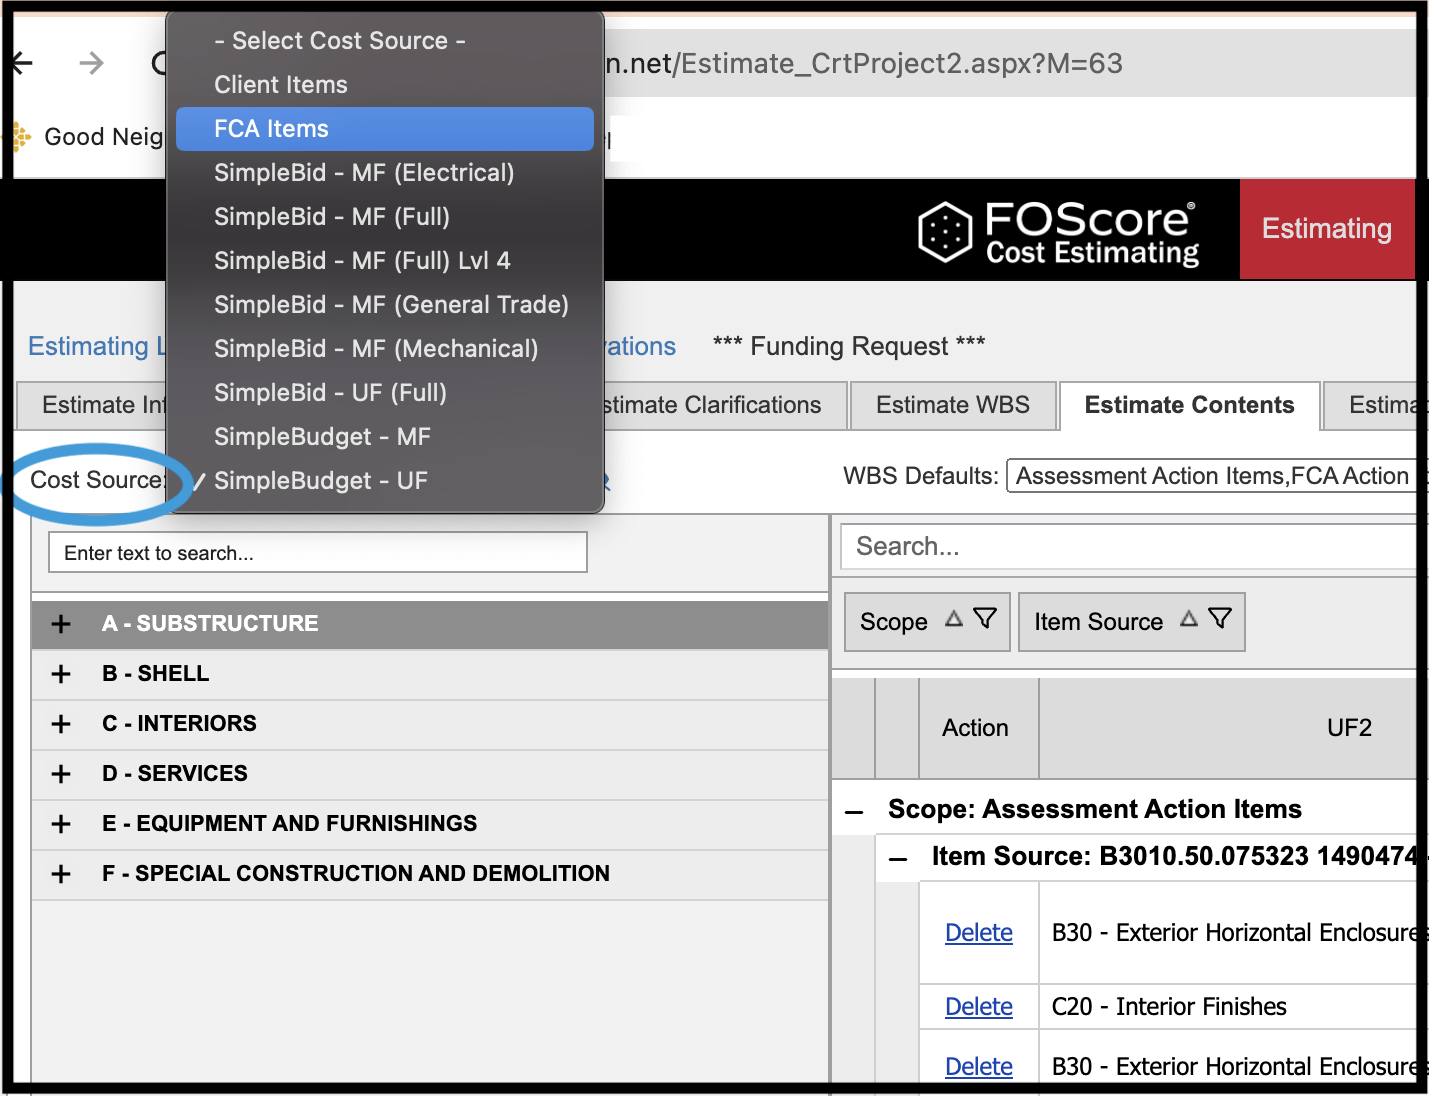Select SimpleBudget - MF option
1429x1096 pixels.
[385, 437]
